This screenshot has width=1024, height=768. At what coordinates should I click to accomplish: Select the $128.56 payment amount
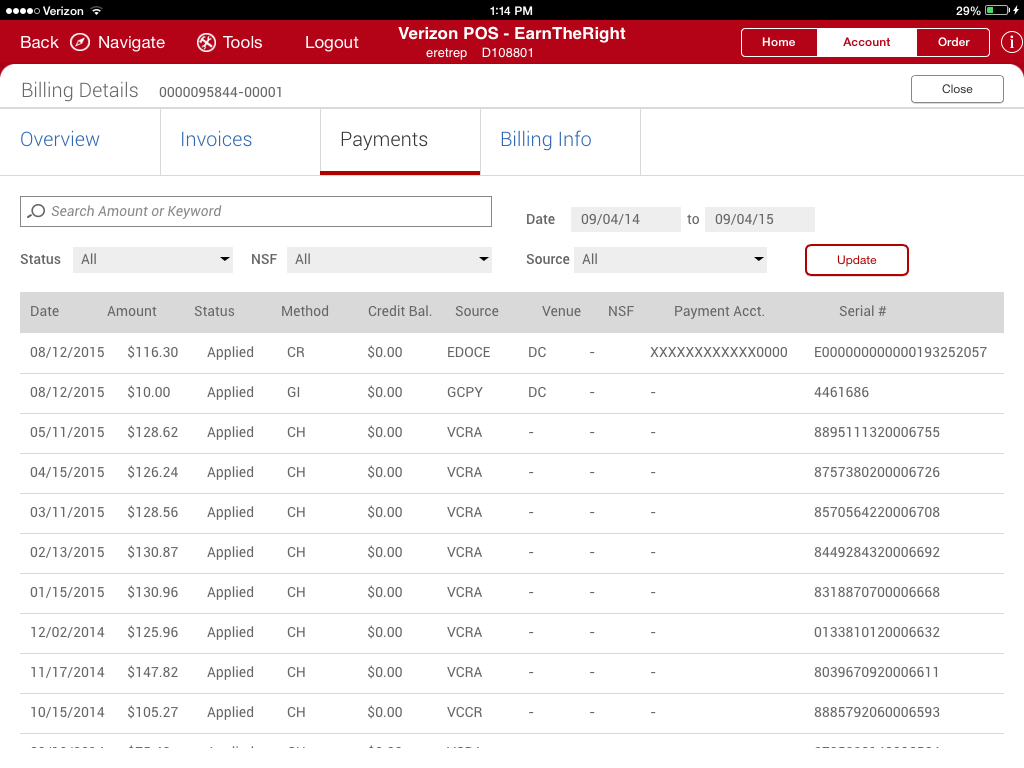[x=153, y=513]
